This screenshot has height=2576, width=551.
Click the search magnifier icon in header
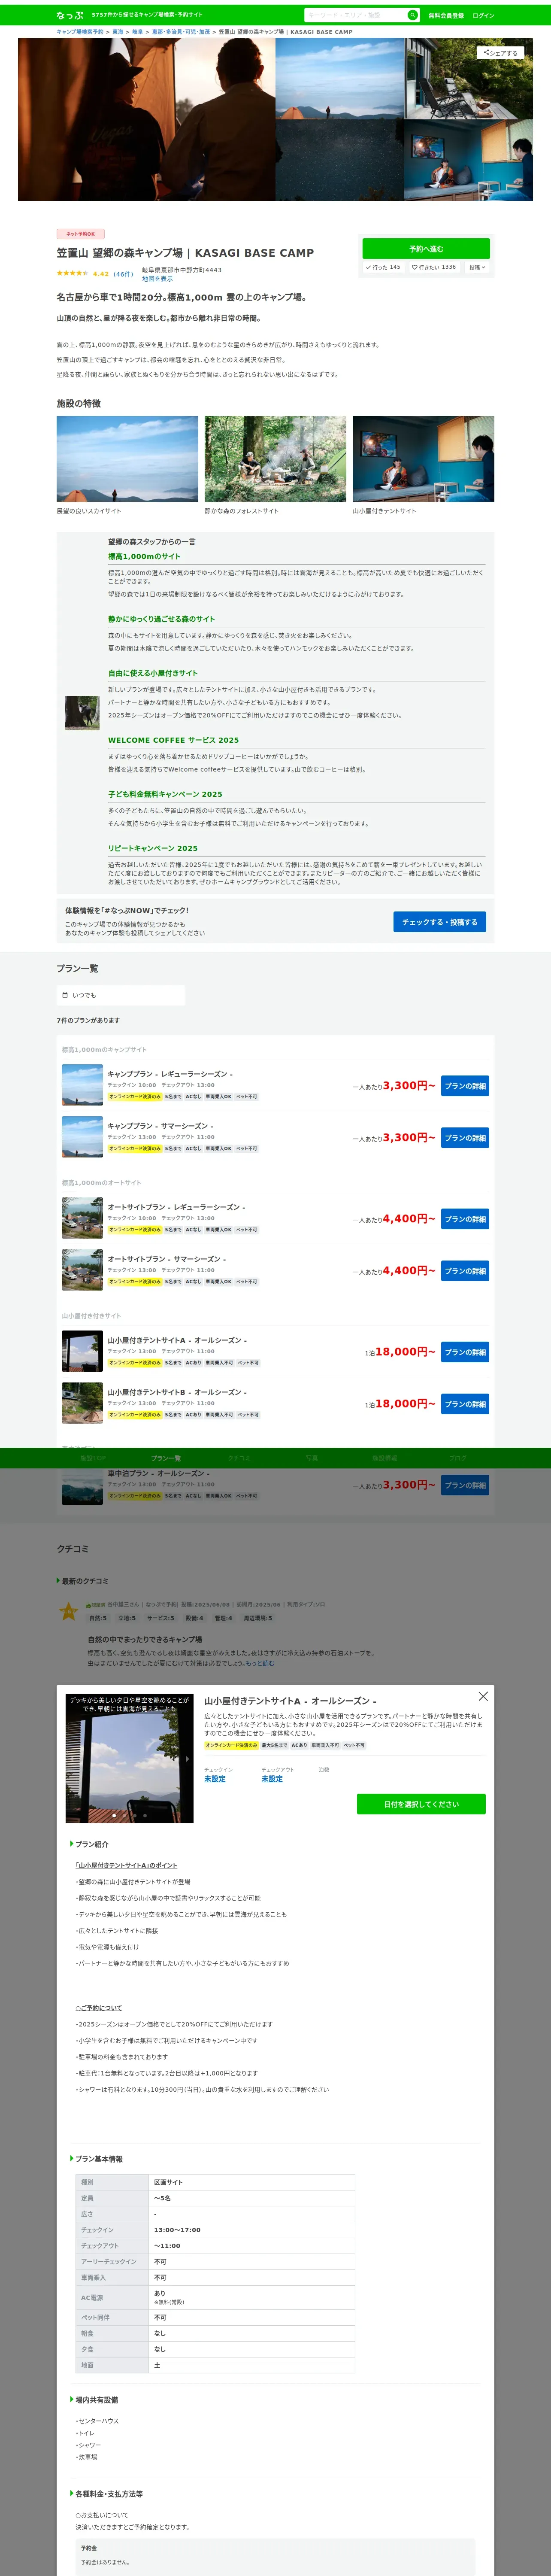coord(412,15)
